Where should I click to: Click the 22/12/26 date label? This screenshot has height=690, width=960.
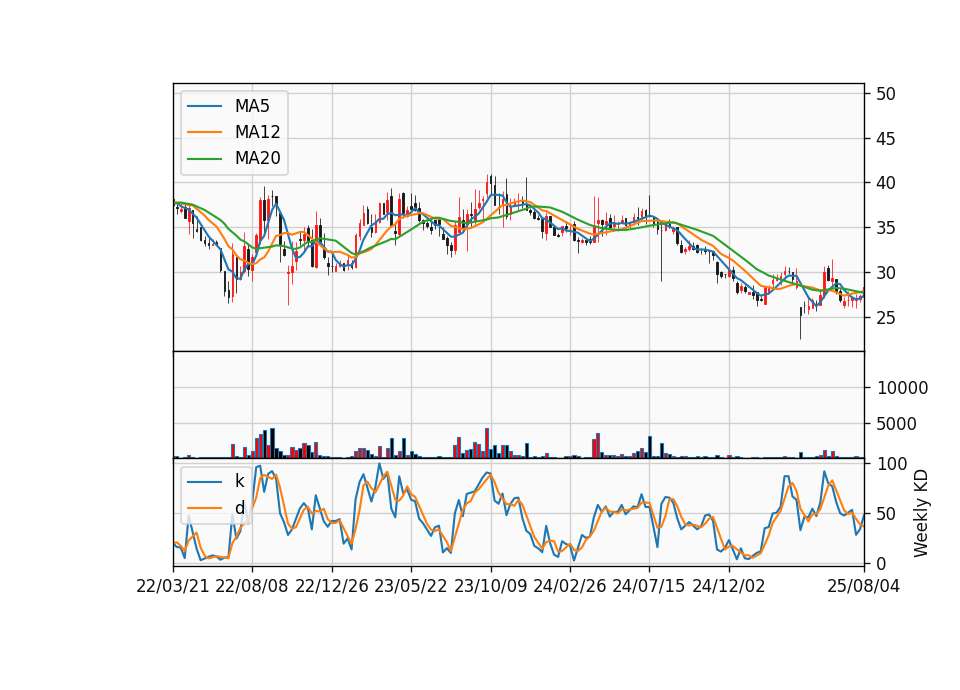[332, 586]
